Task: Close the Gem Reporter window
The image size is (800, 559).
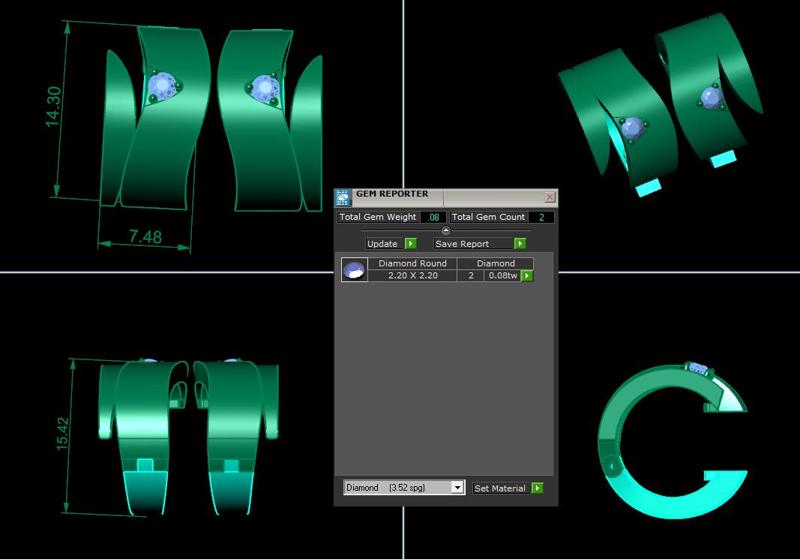Action: (549, 197)
